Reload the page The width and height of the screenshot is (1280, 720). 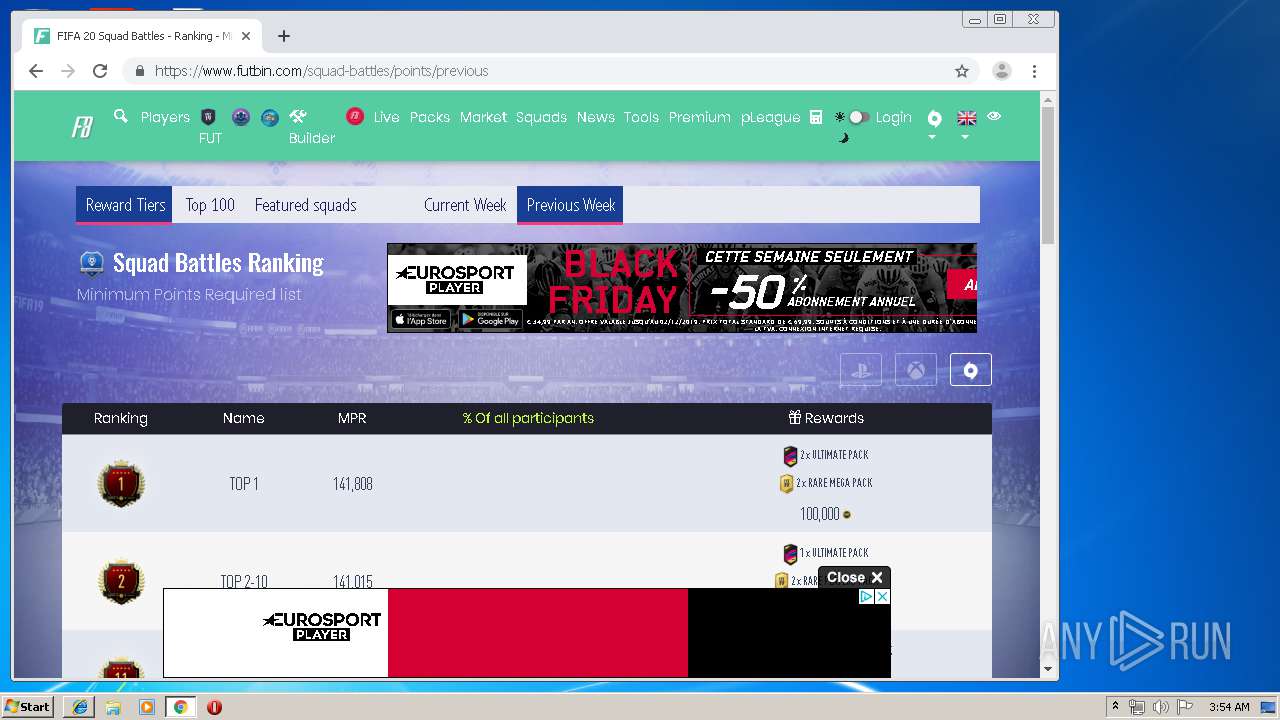click(100, 71)
